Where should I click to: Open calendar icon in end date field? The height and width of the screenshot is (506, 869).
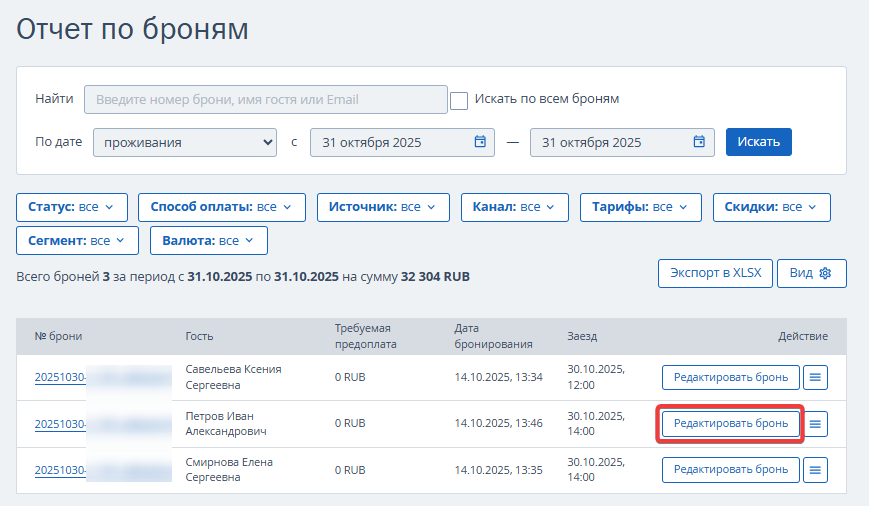tap(700, 142)
